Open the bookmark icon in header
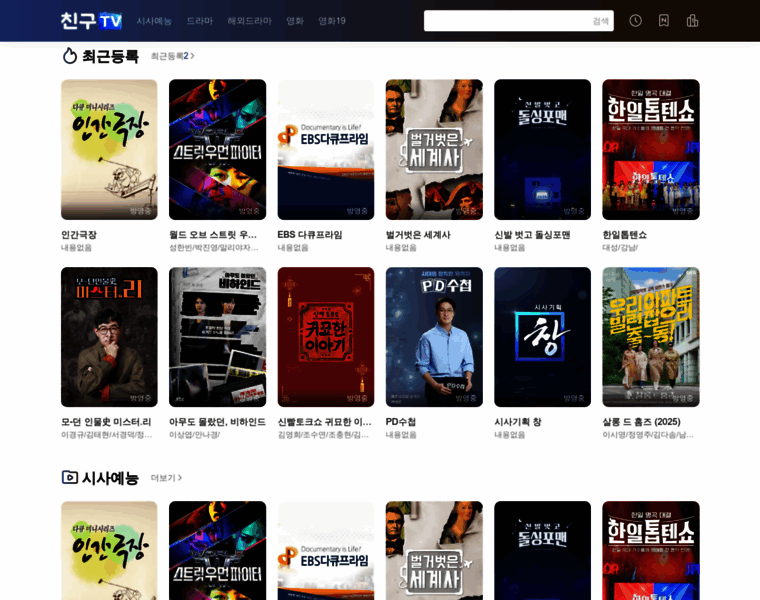Image resolution: width=760 pixels, height=600 pixels. pyautogui.click(x=664, y=20)
